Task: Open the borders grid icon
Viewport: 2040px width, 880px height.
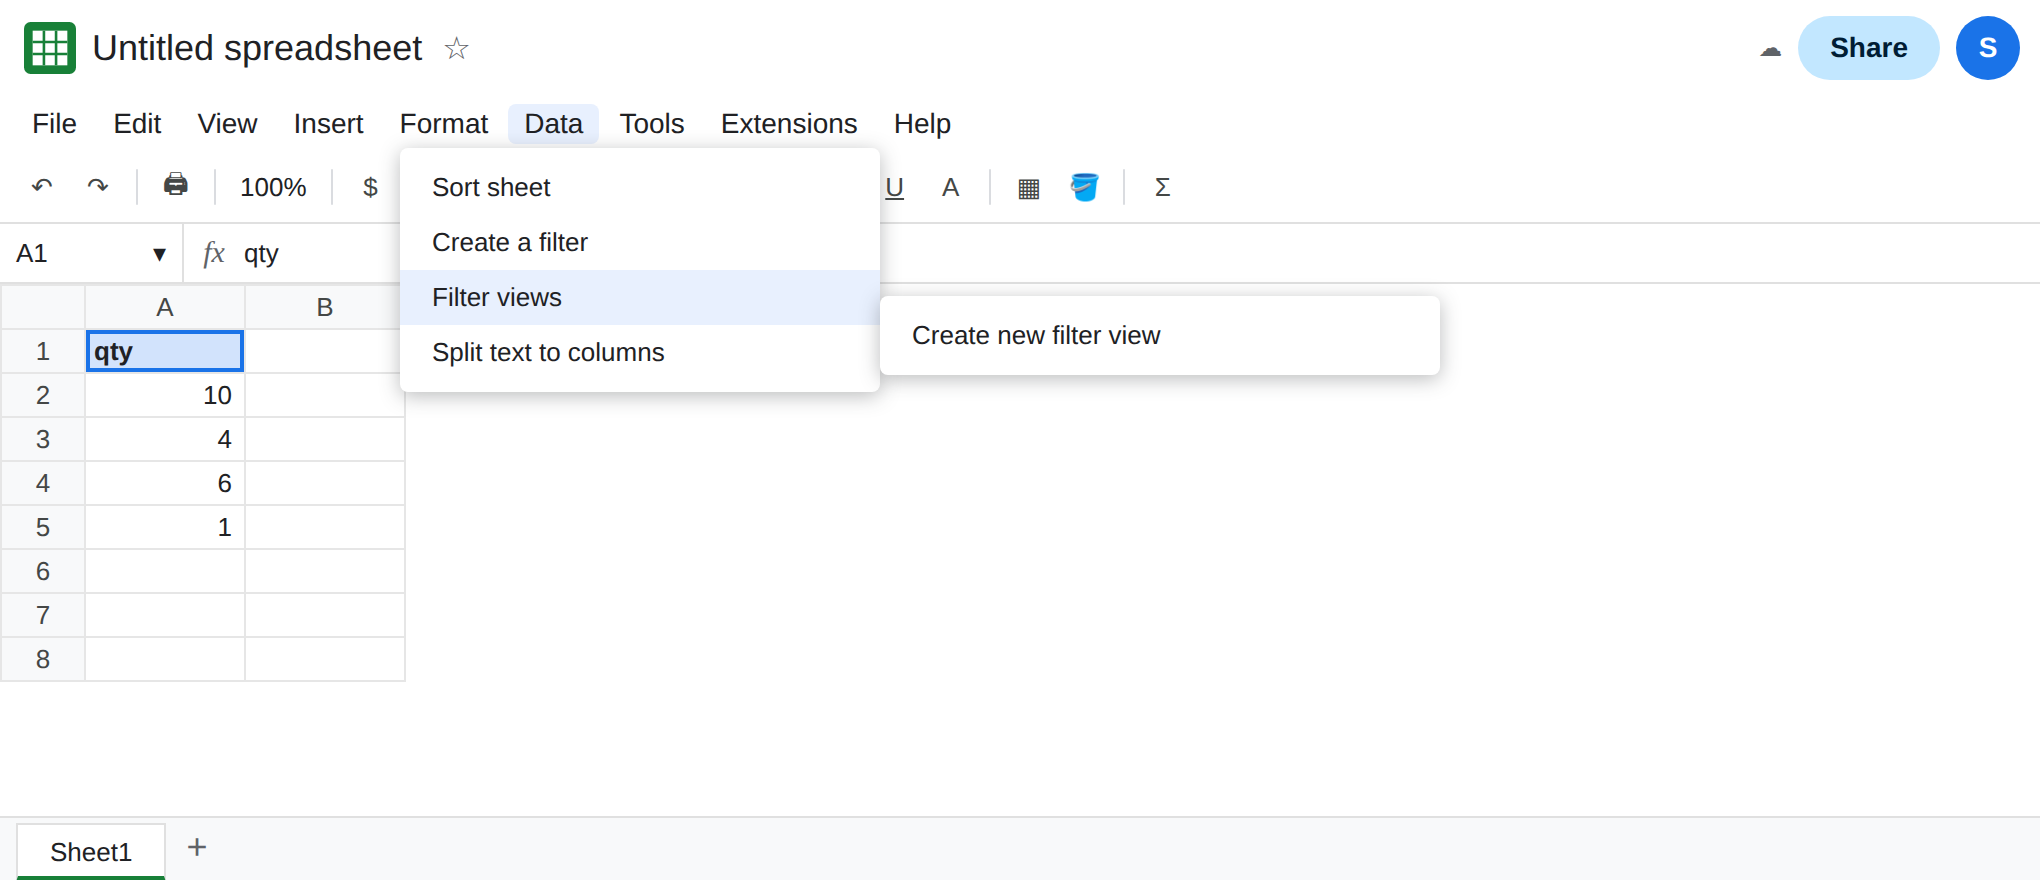Action: pyautogui.click(x=1028, y=187)
